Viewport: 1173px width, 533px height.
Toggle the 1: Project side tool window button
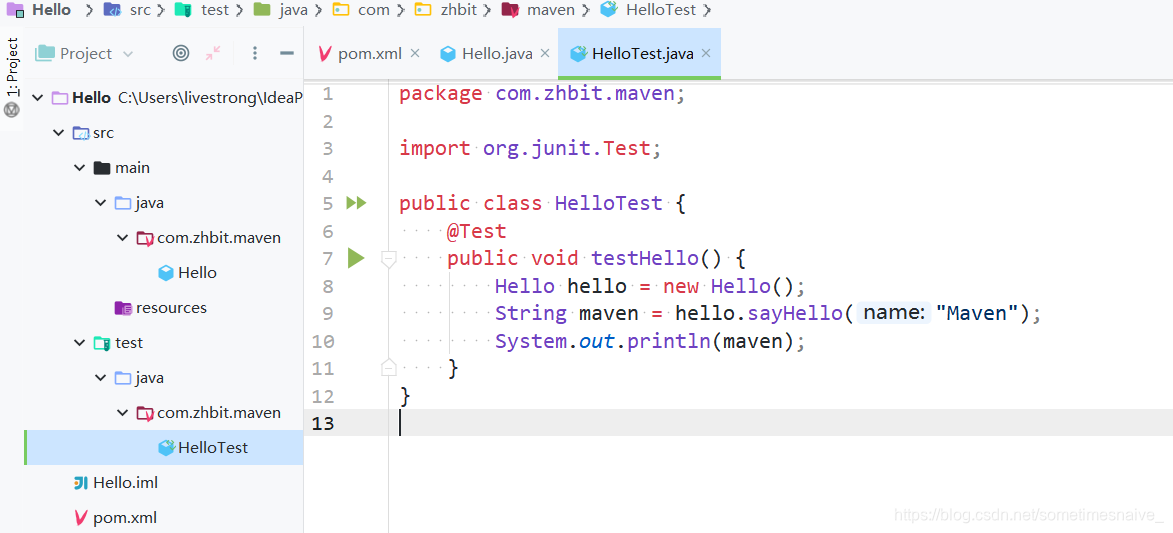pos(11,66)
